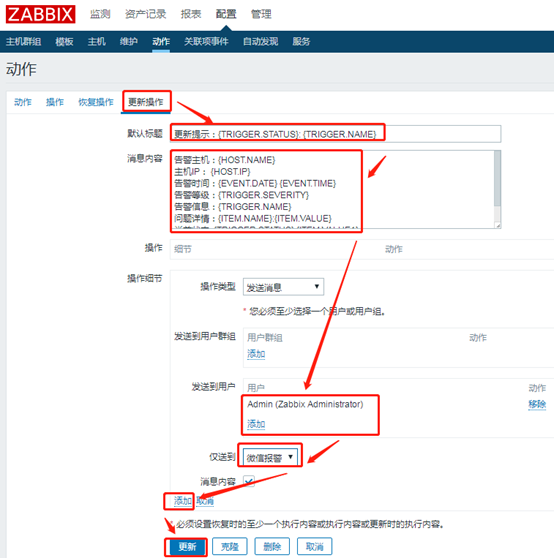Click 取消 link beside 添加
Screen dimensions: 554x558
(205, 501)
